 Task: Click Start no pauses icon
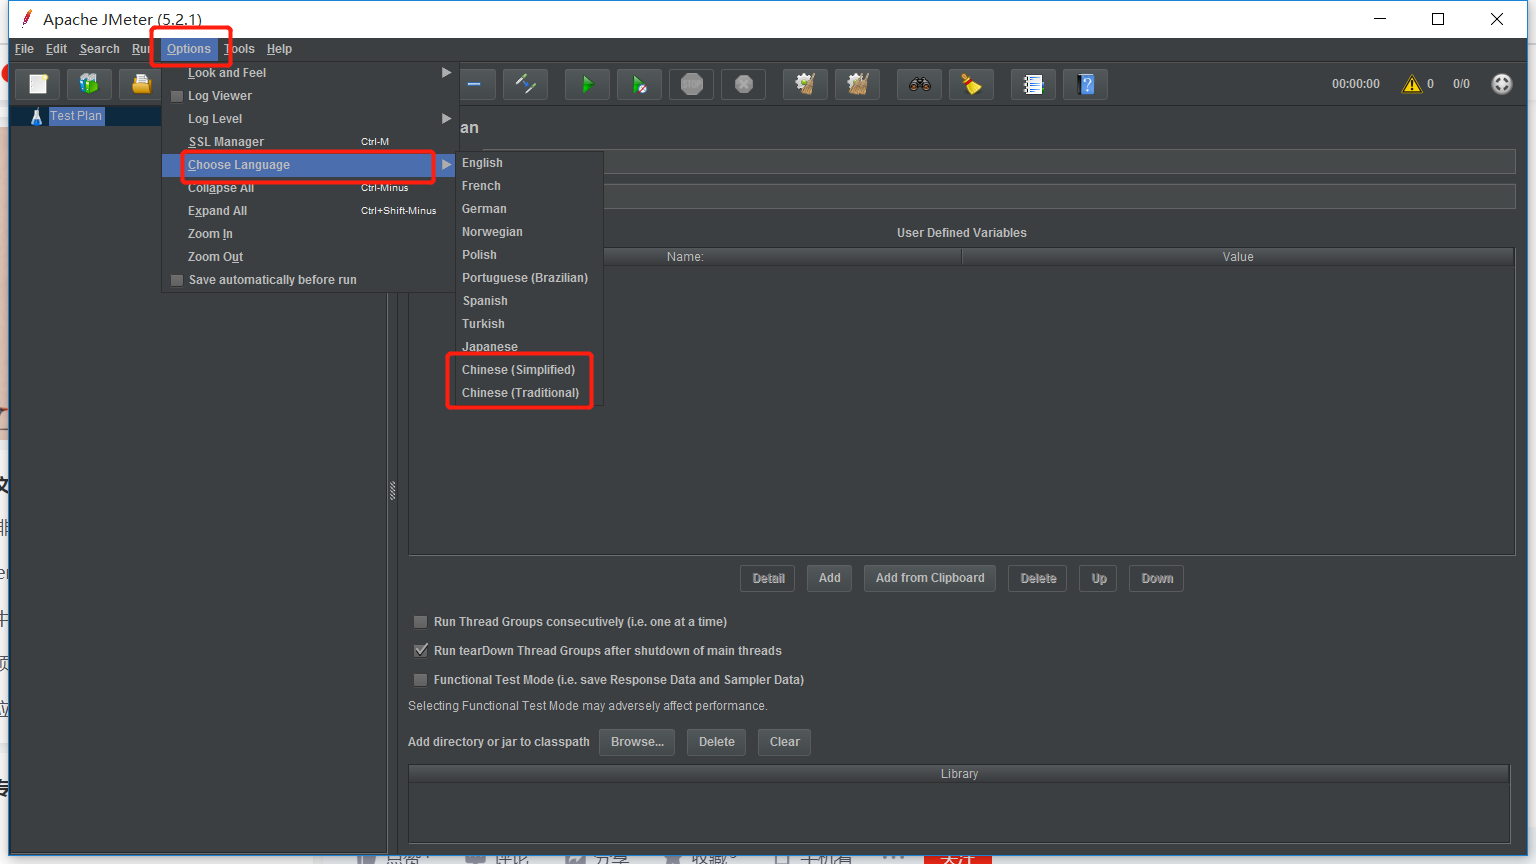(639, 84)
